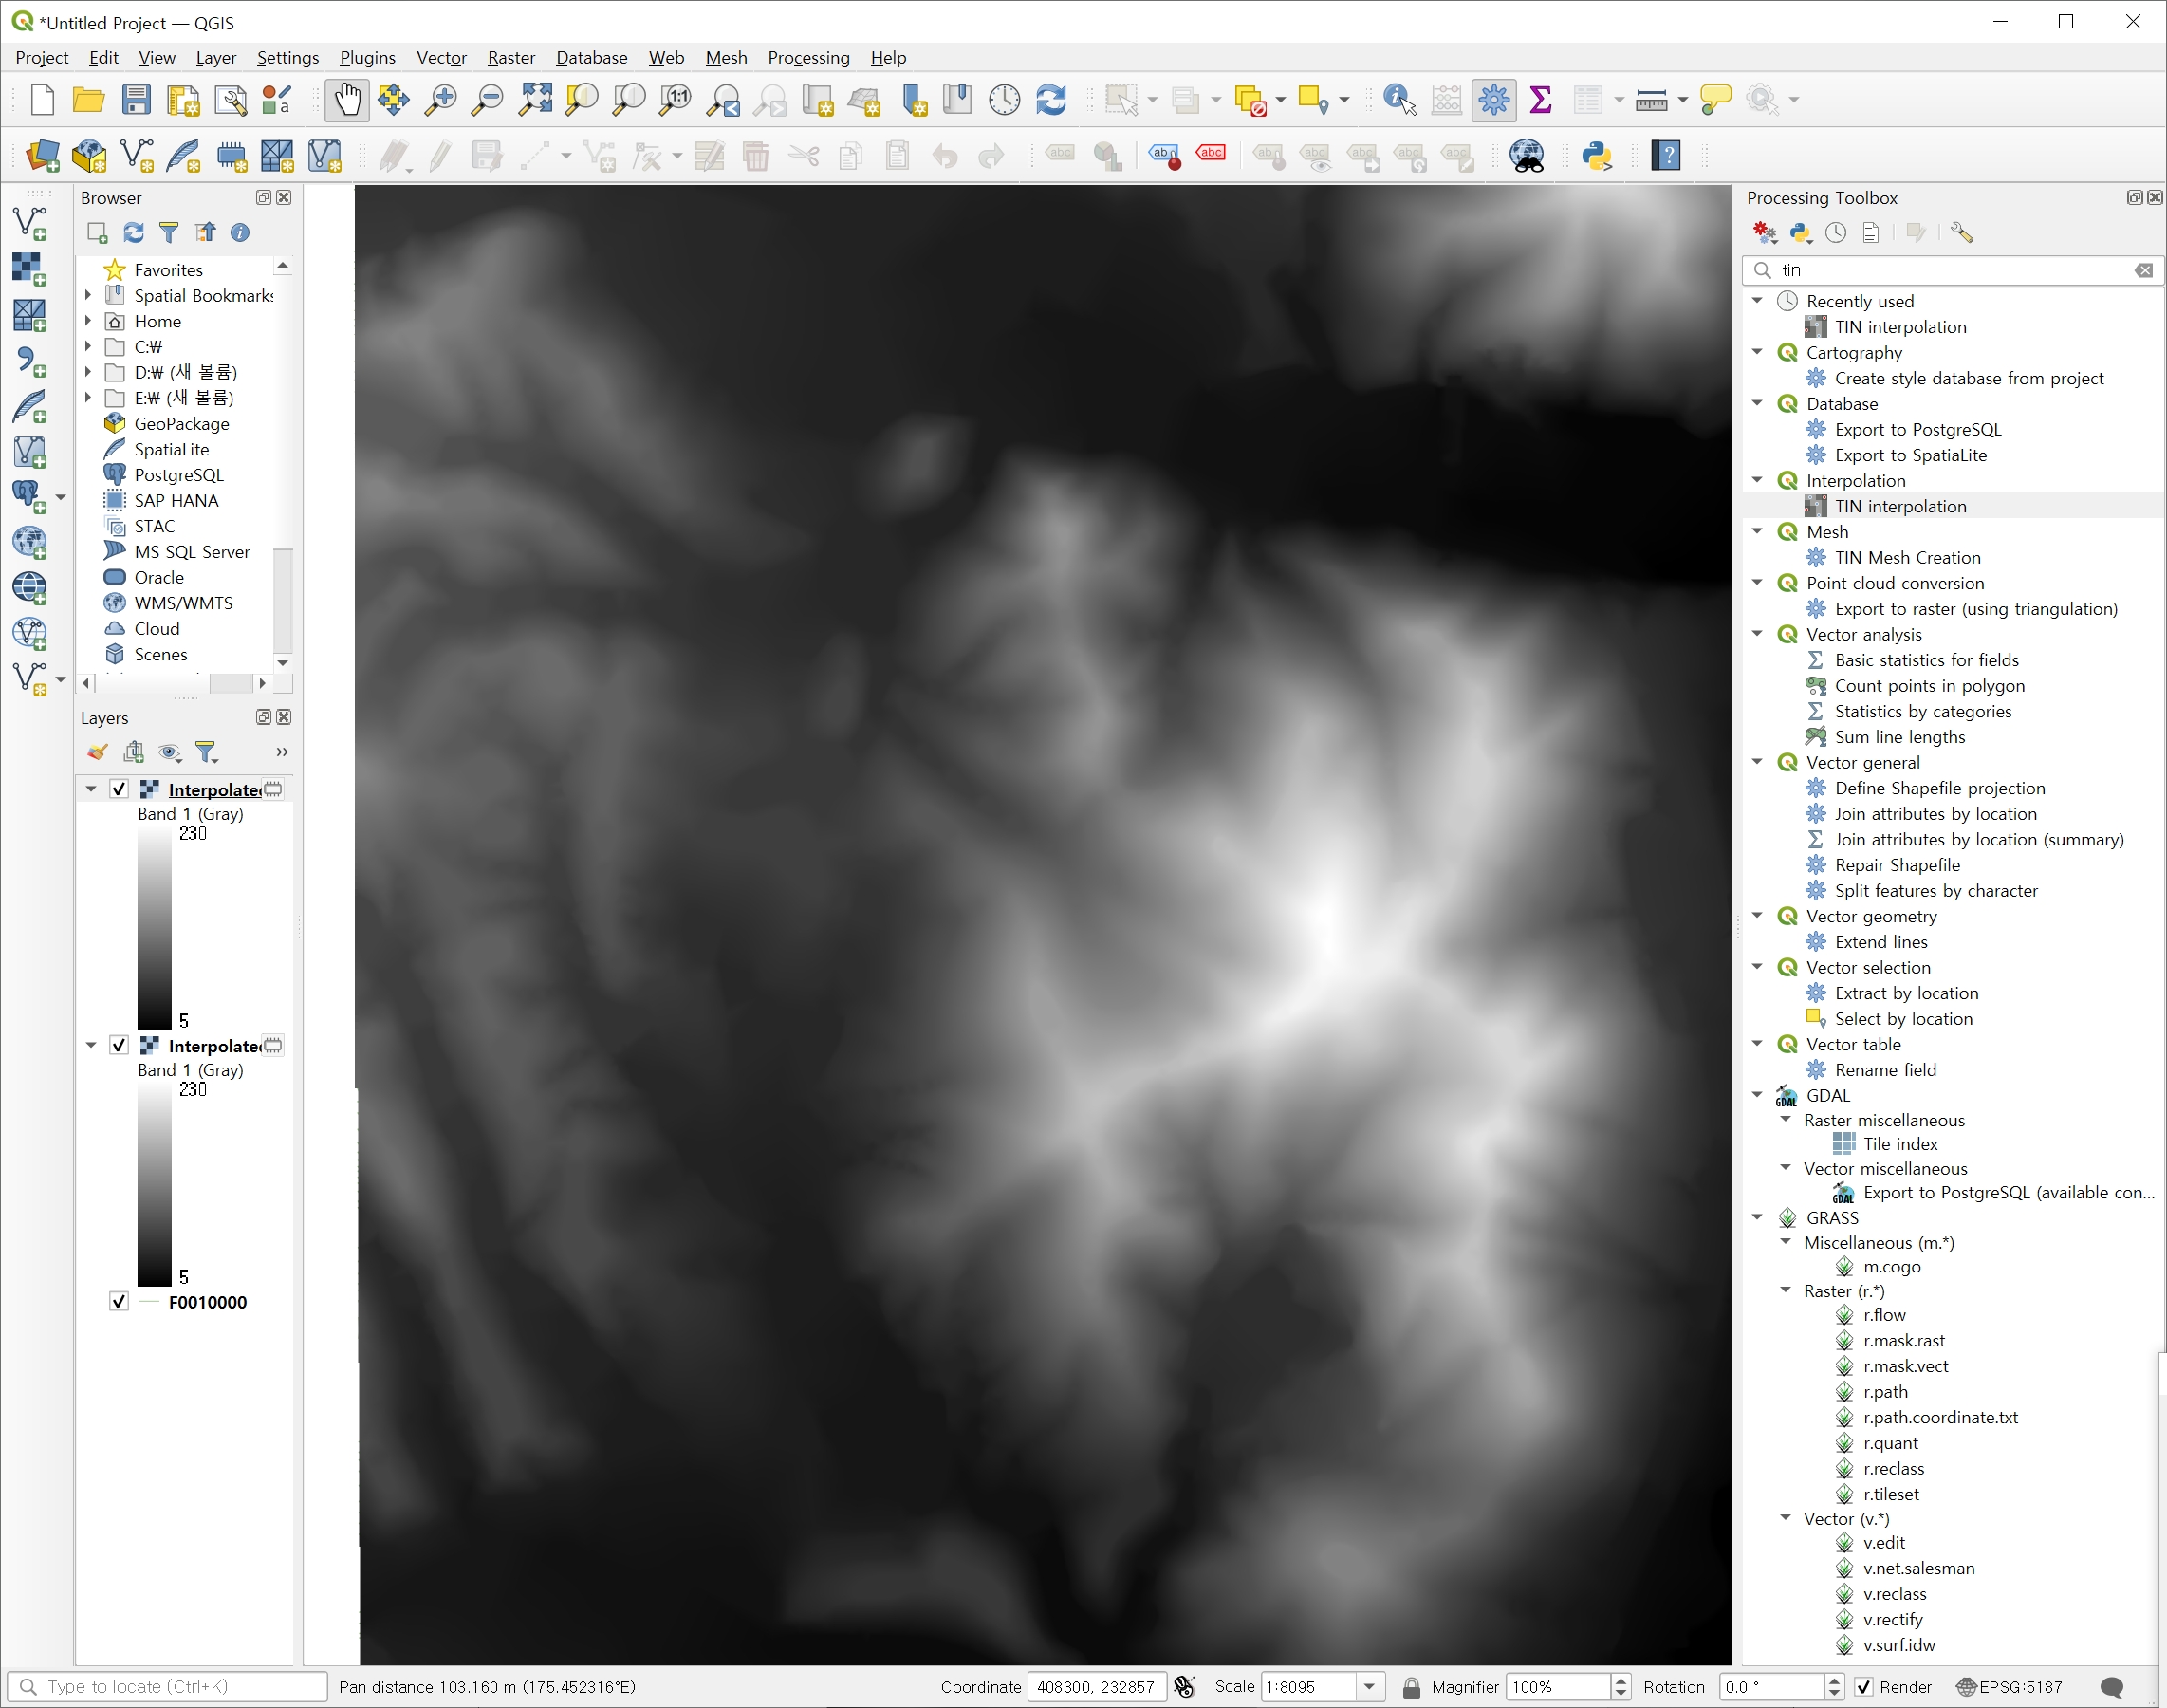Hide the first Interpolated layer
The image size is (2167, 1708).
coord(119,789)
